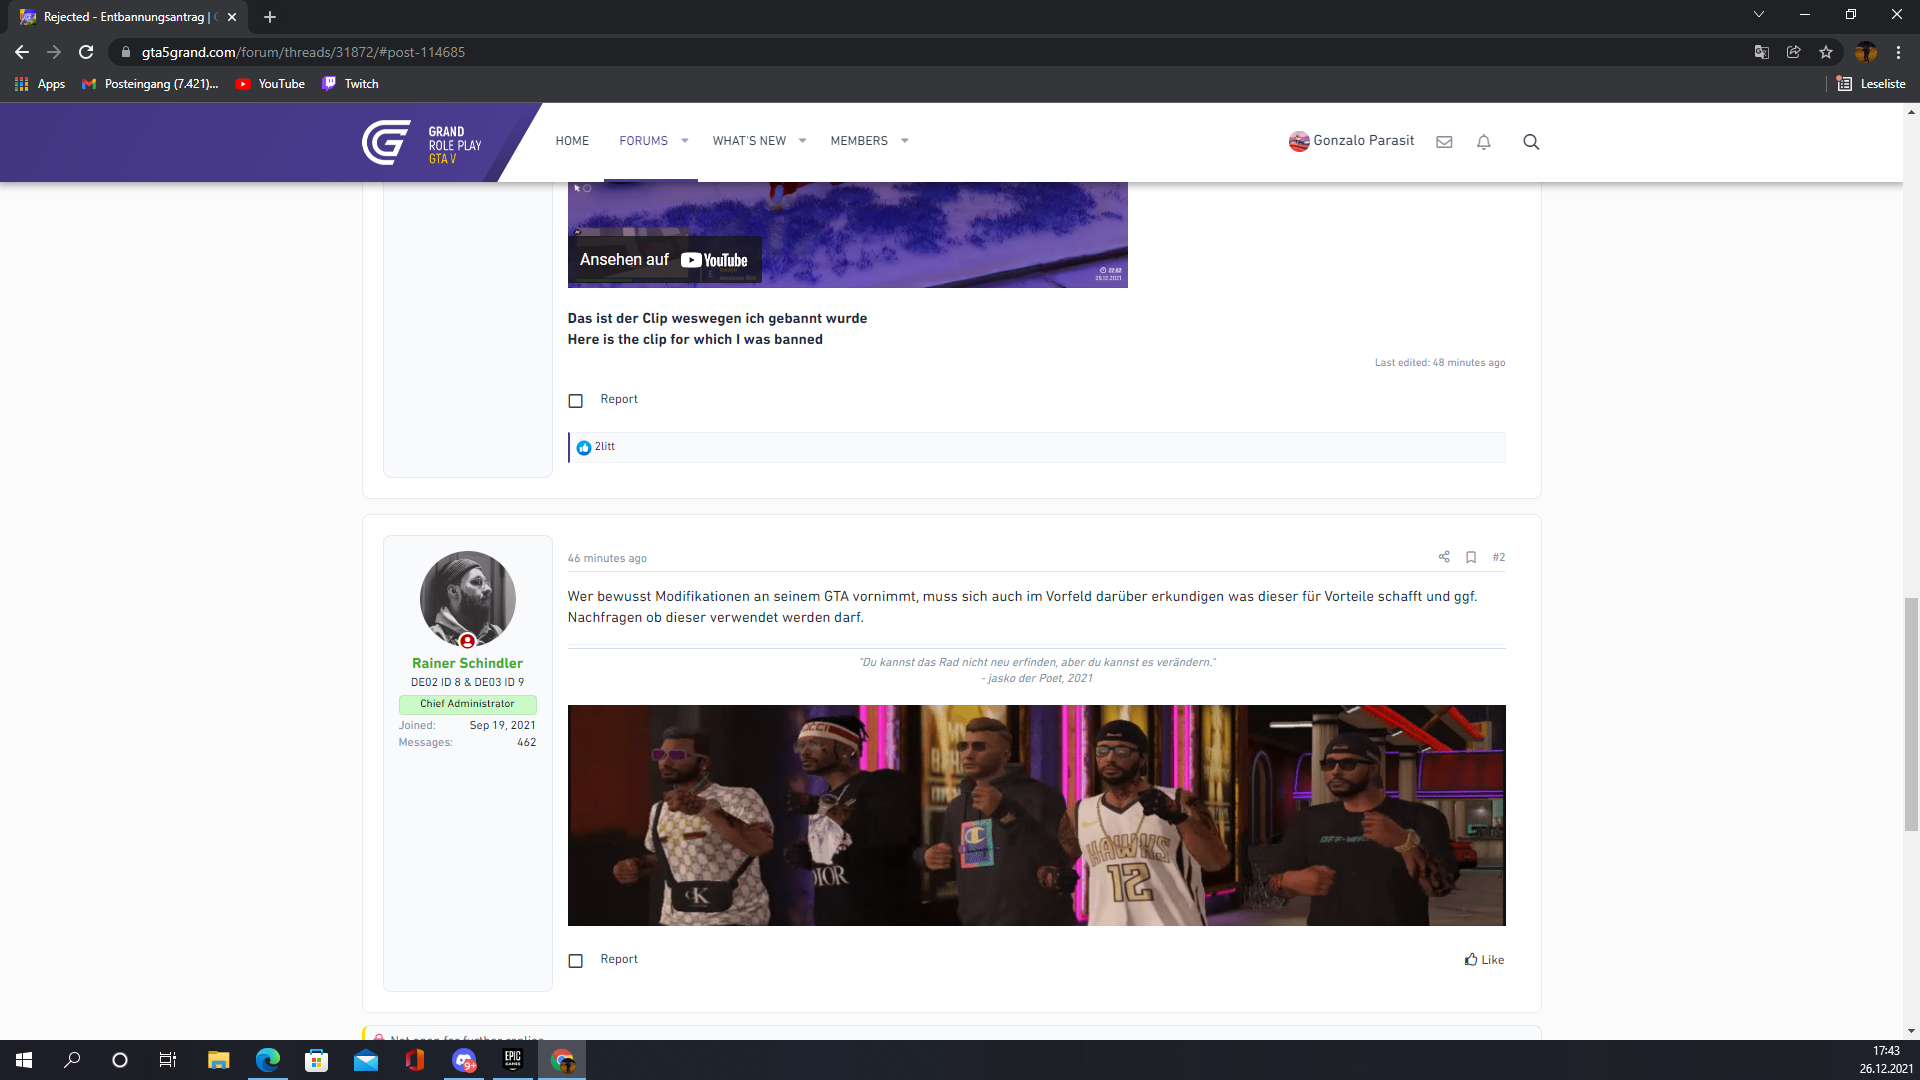The image size is (1920, 1080).
Task: Open the MEMBERS nav item
Action: coord(859,141)
